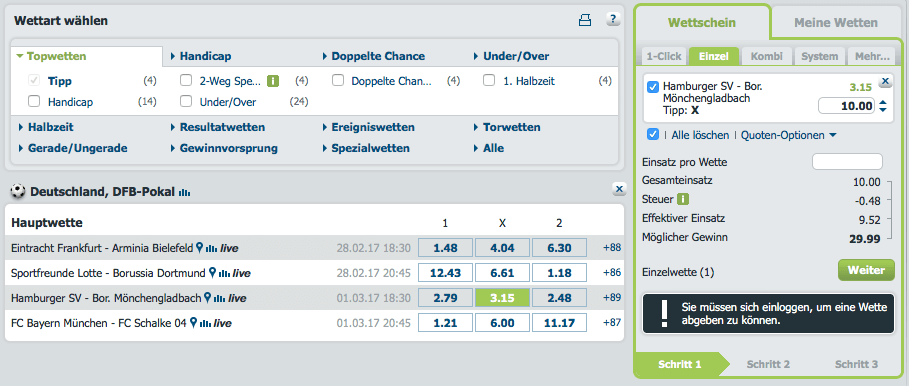
Task: Expand the Torwetten category
Action: [507, 127]
